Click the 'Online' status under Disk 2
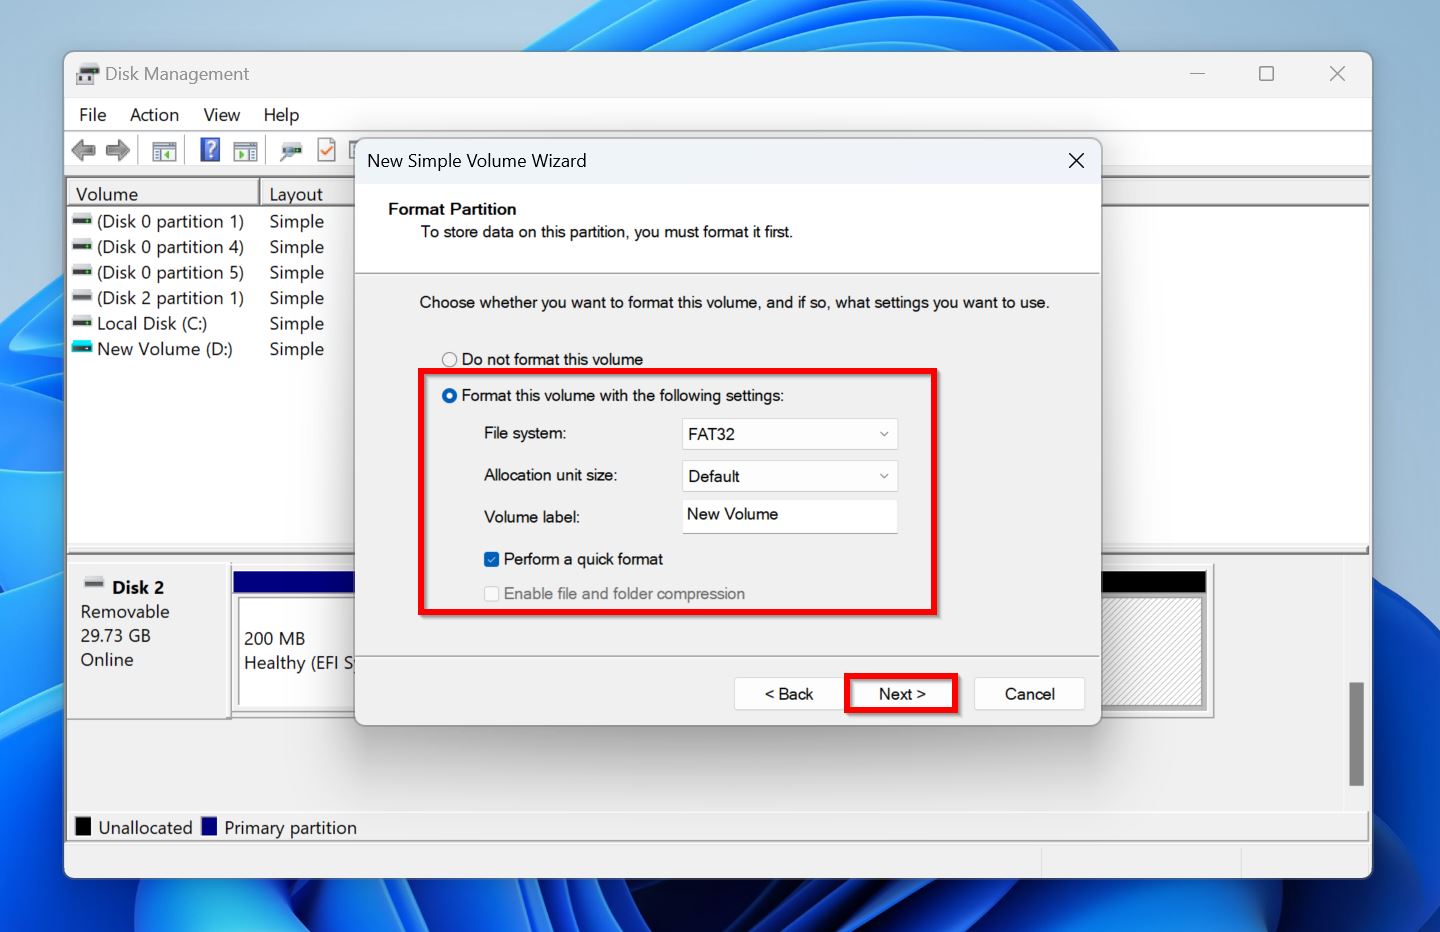The height and width of the screenshot is (932, 1440). point(107,660)
